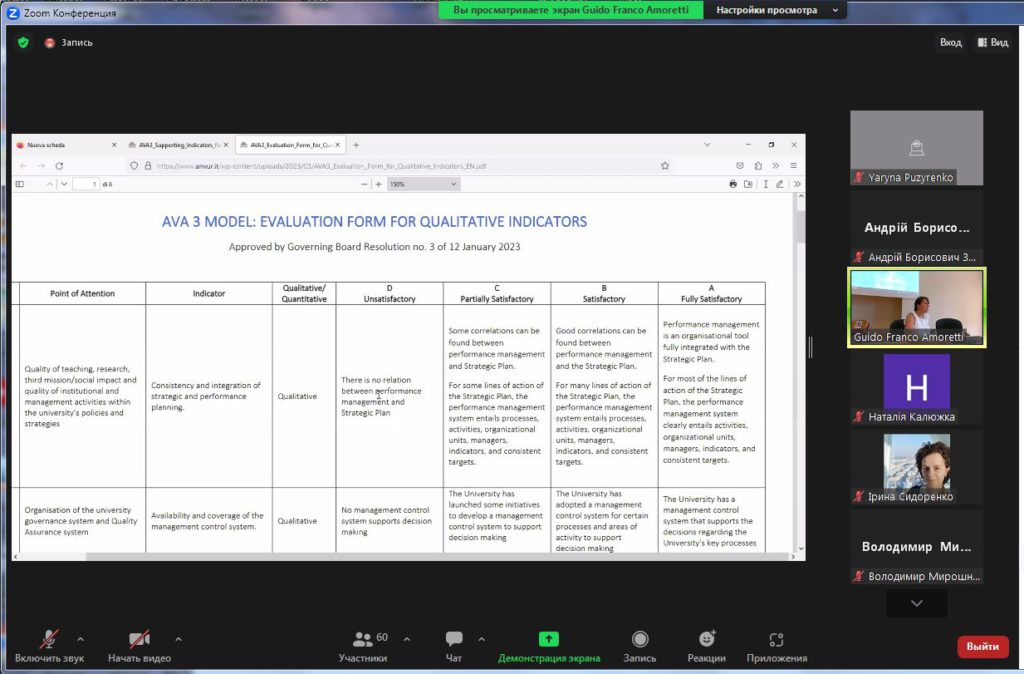Expand video settings arrow beside camera
The width and height of the screenshot is (1024, 674).
click(178, 638)
